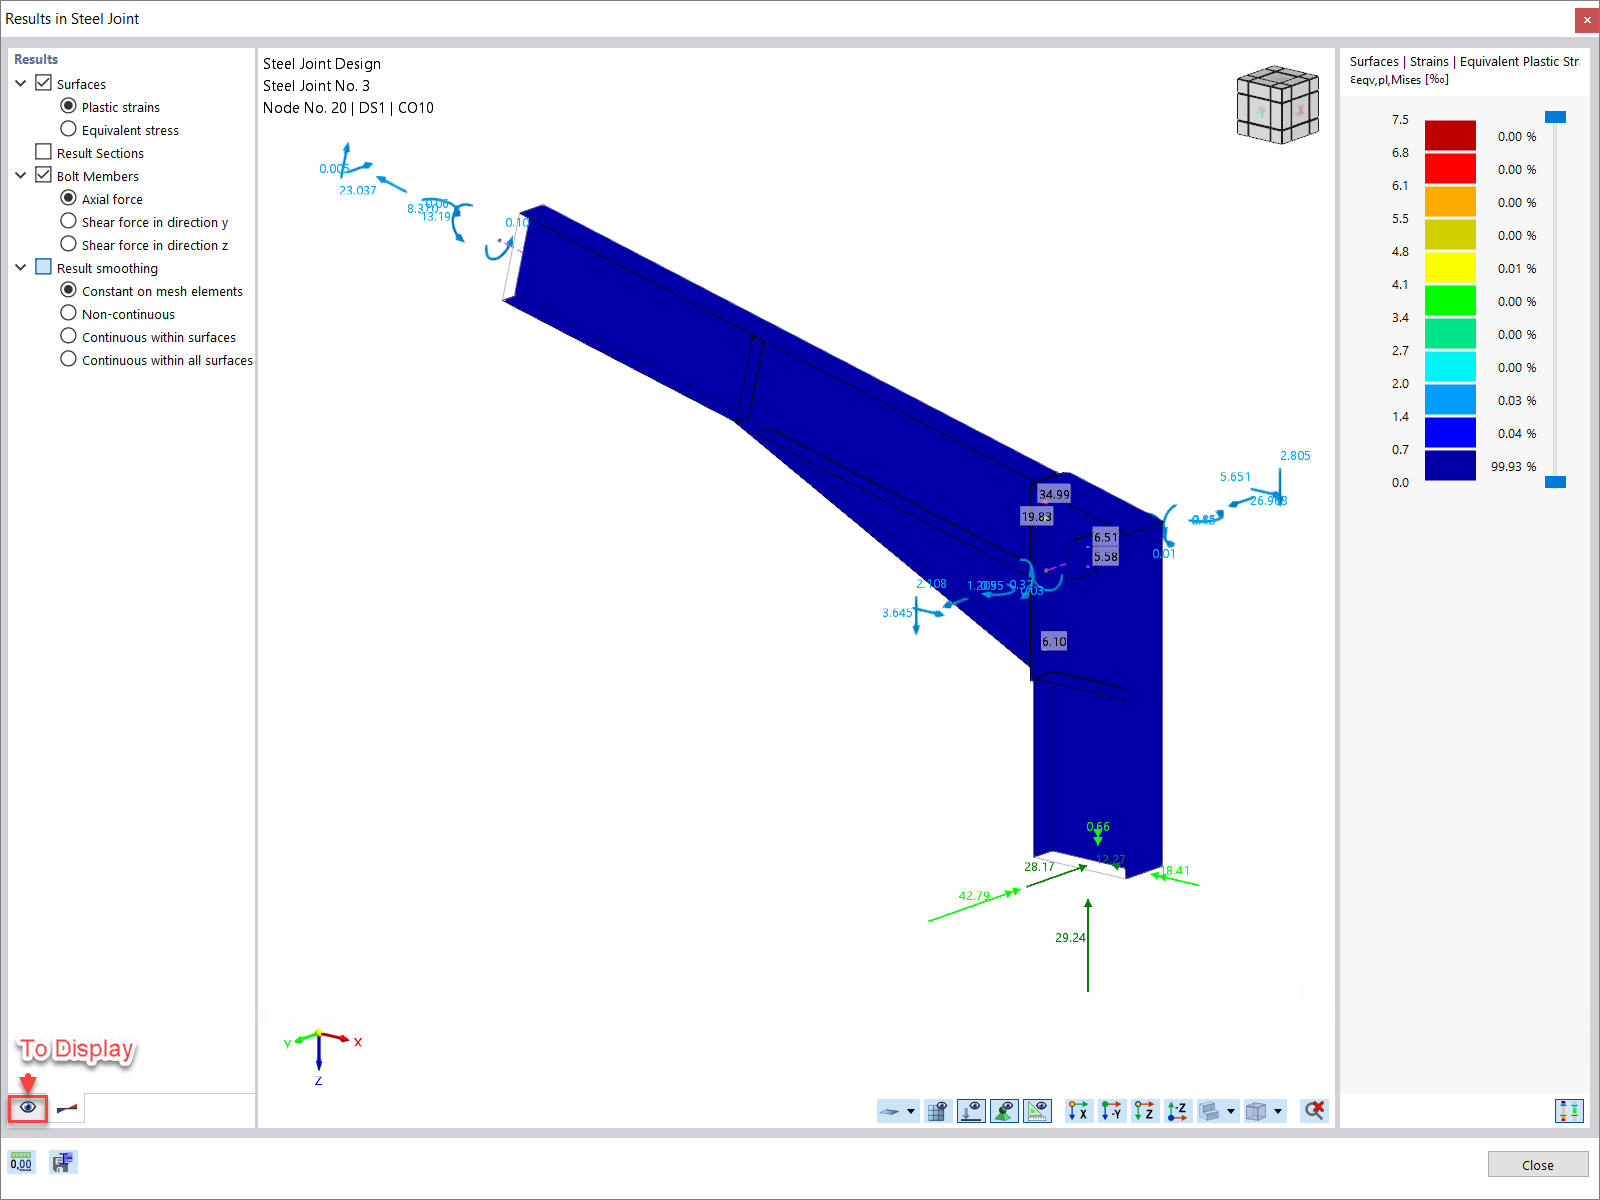The image size is (1600, 1200).
Task: Close the Results in Steel Joint window
Action: 1586,19
